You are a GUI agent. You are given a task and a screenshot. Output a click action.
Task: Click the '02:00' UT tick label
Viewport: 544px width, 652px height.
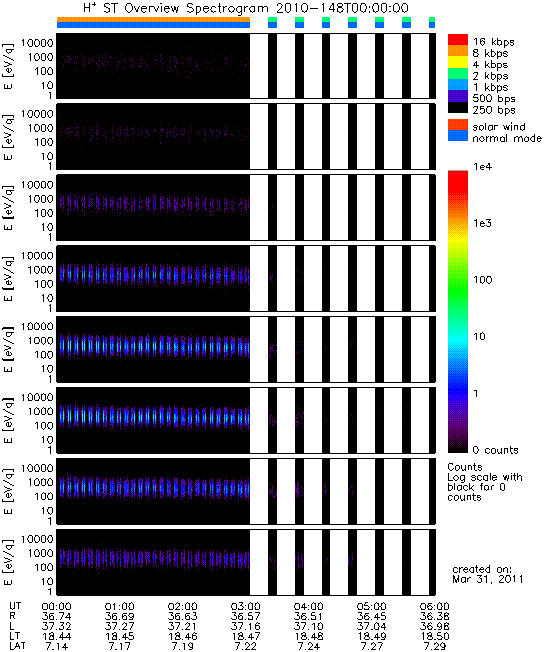coord(182,607)
